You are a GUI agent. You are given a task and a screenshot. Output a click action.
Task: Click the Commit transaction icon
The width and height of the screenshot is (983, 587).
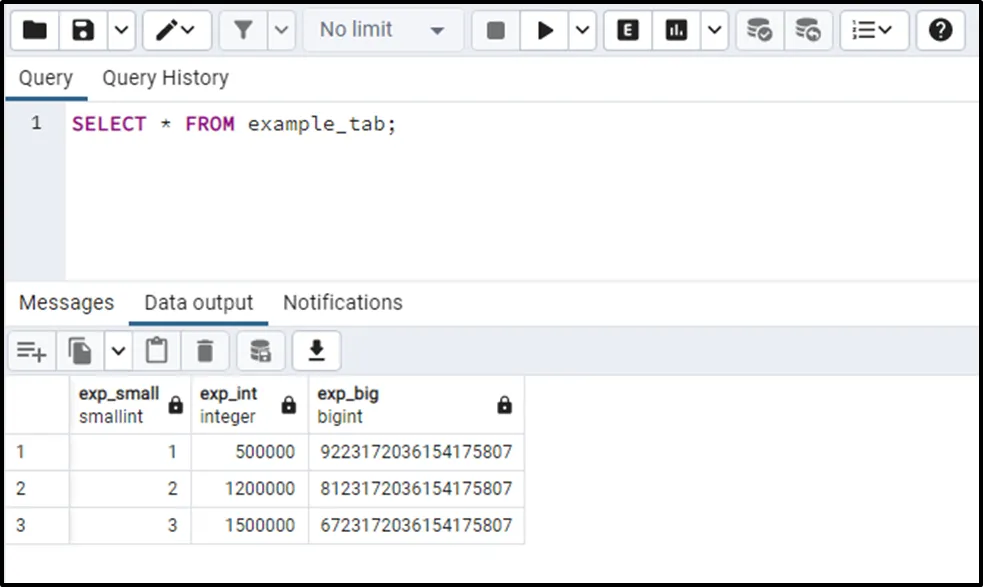[x=760, y=30]
